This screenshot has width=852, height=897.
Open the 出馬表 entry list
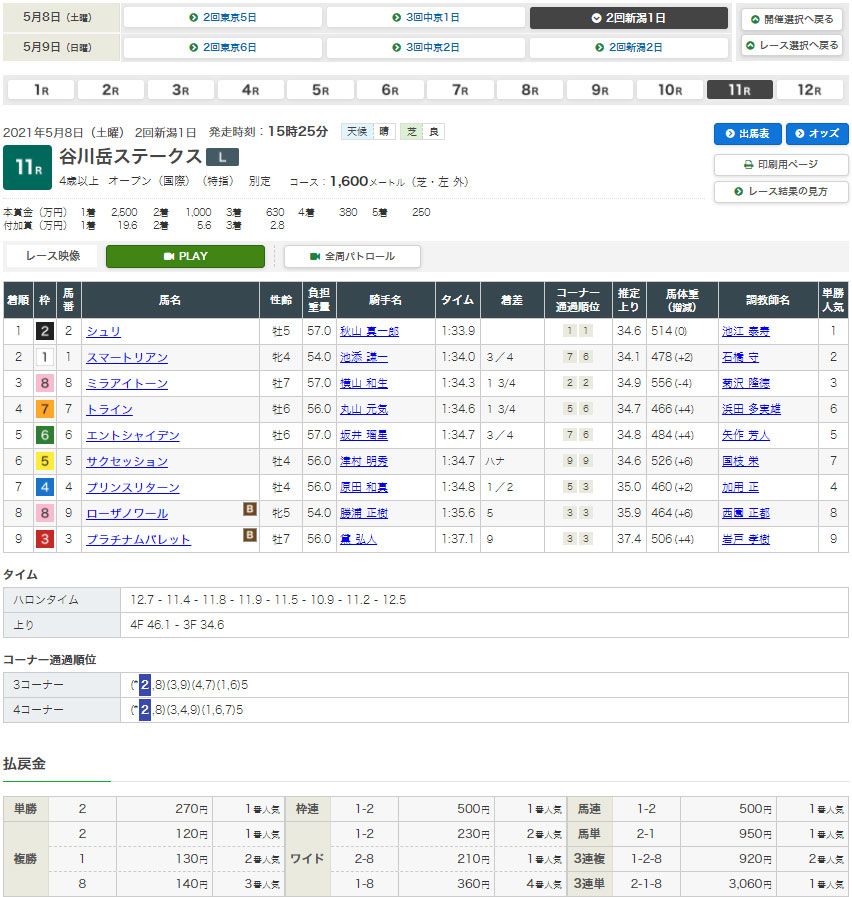(747, 134)
